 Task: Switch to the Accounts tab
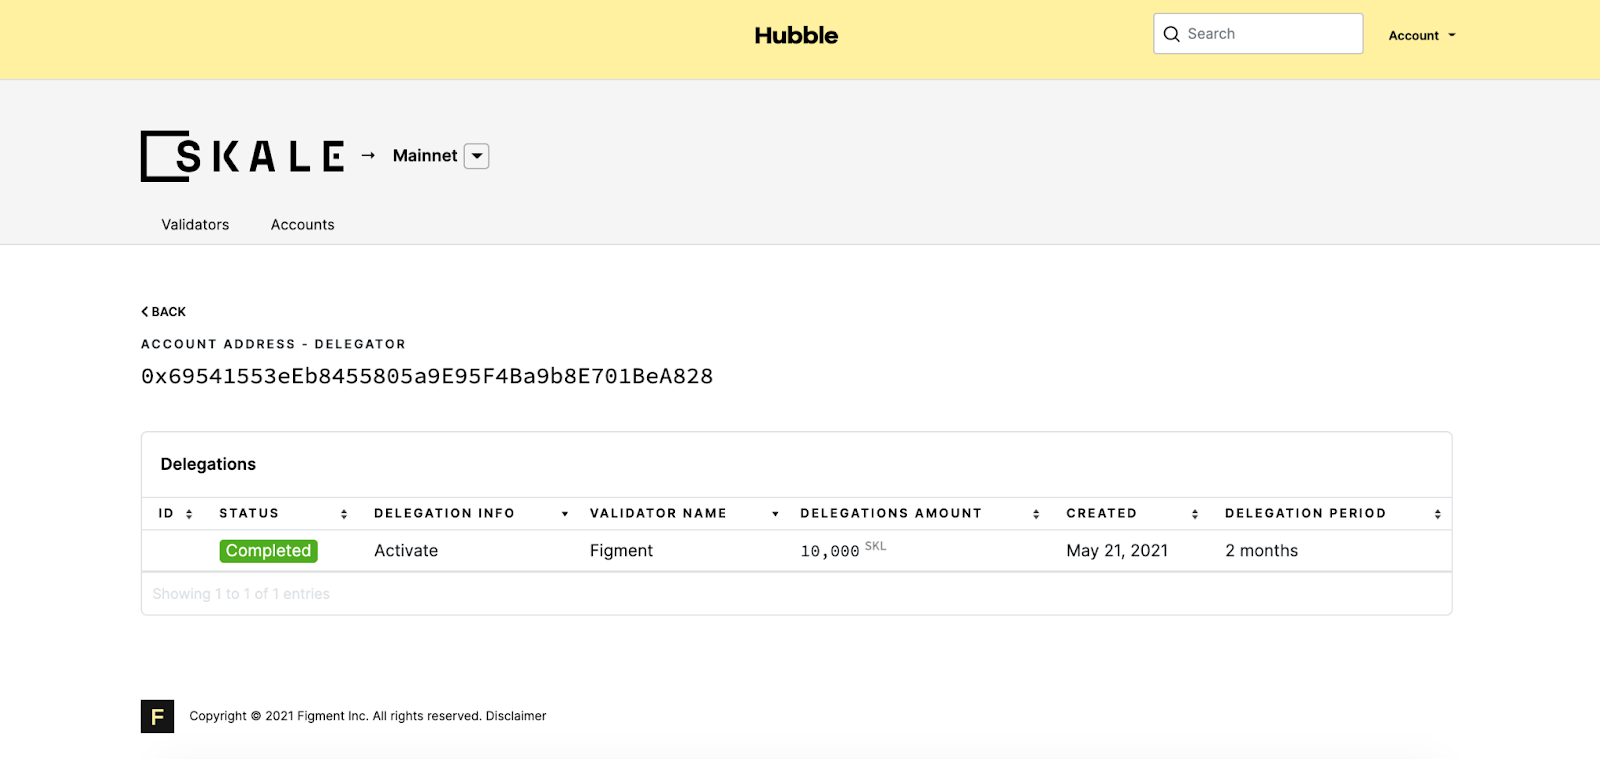pos(302,225)
